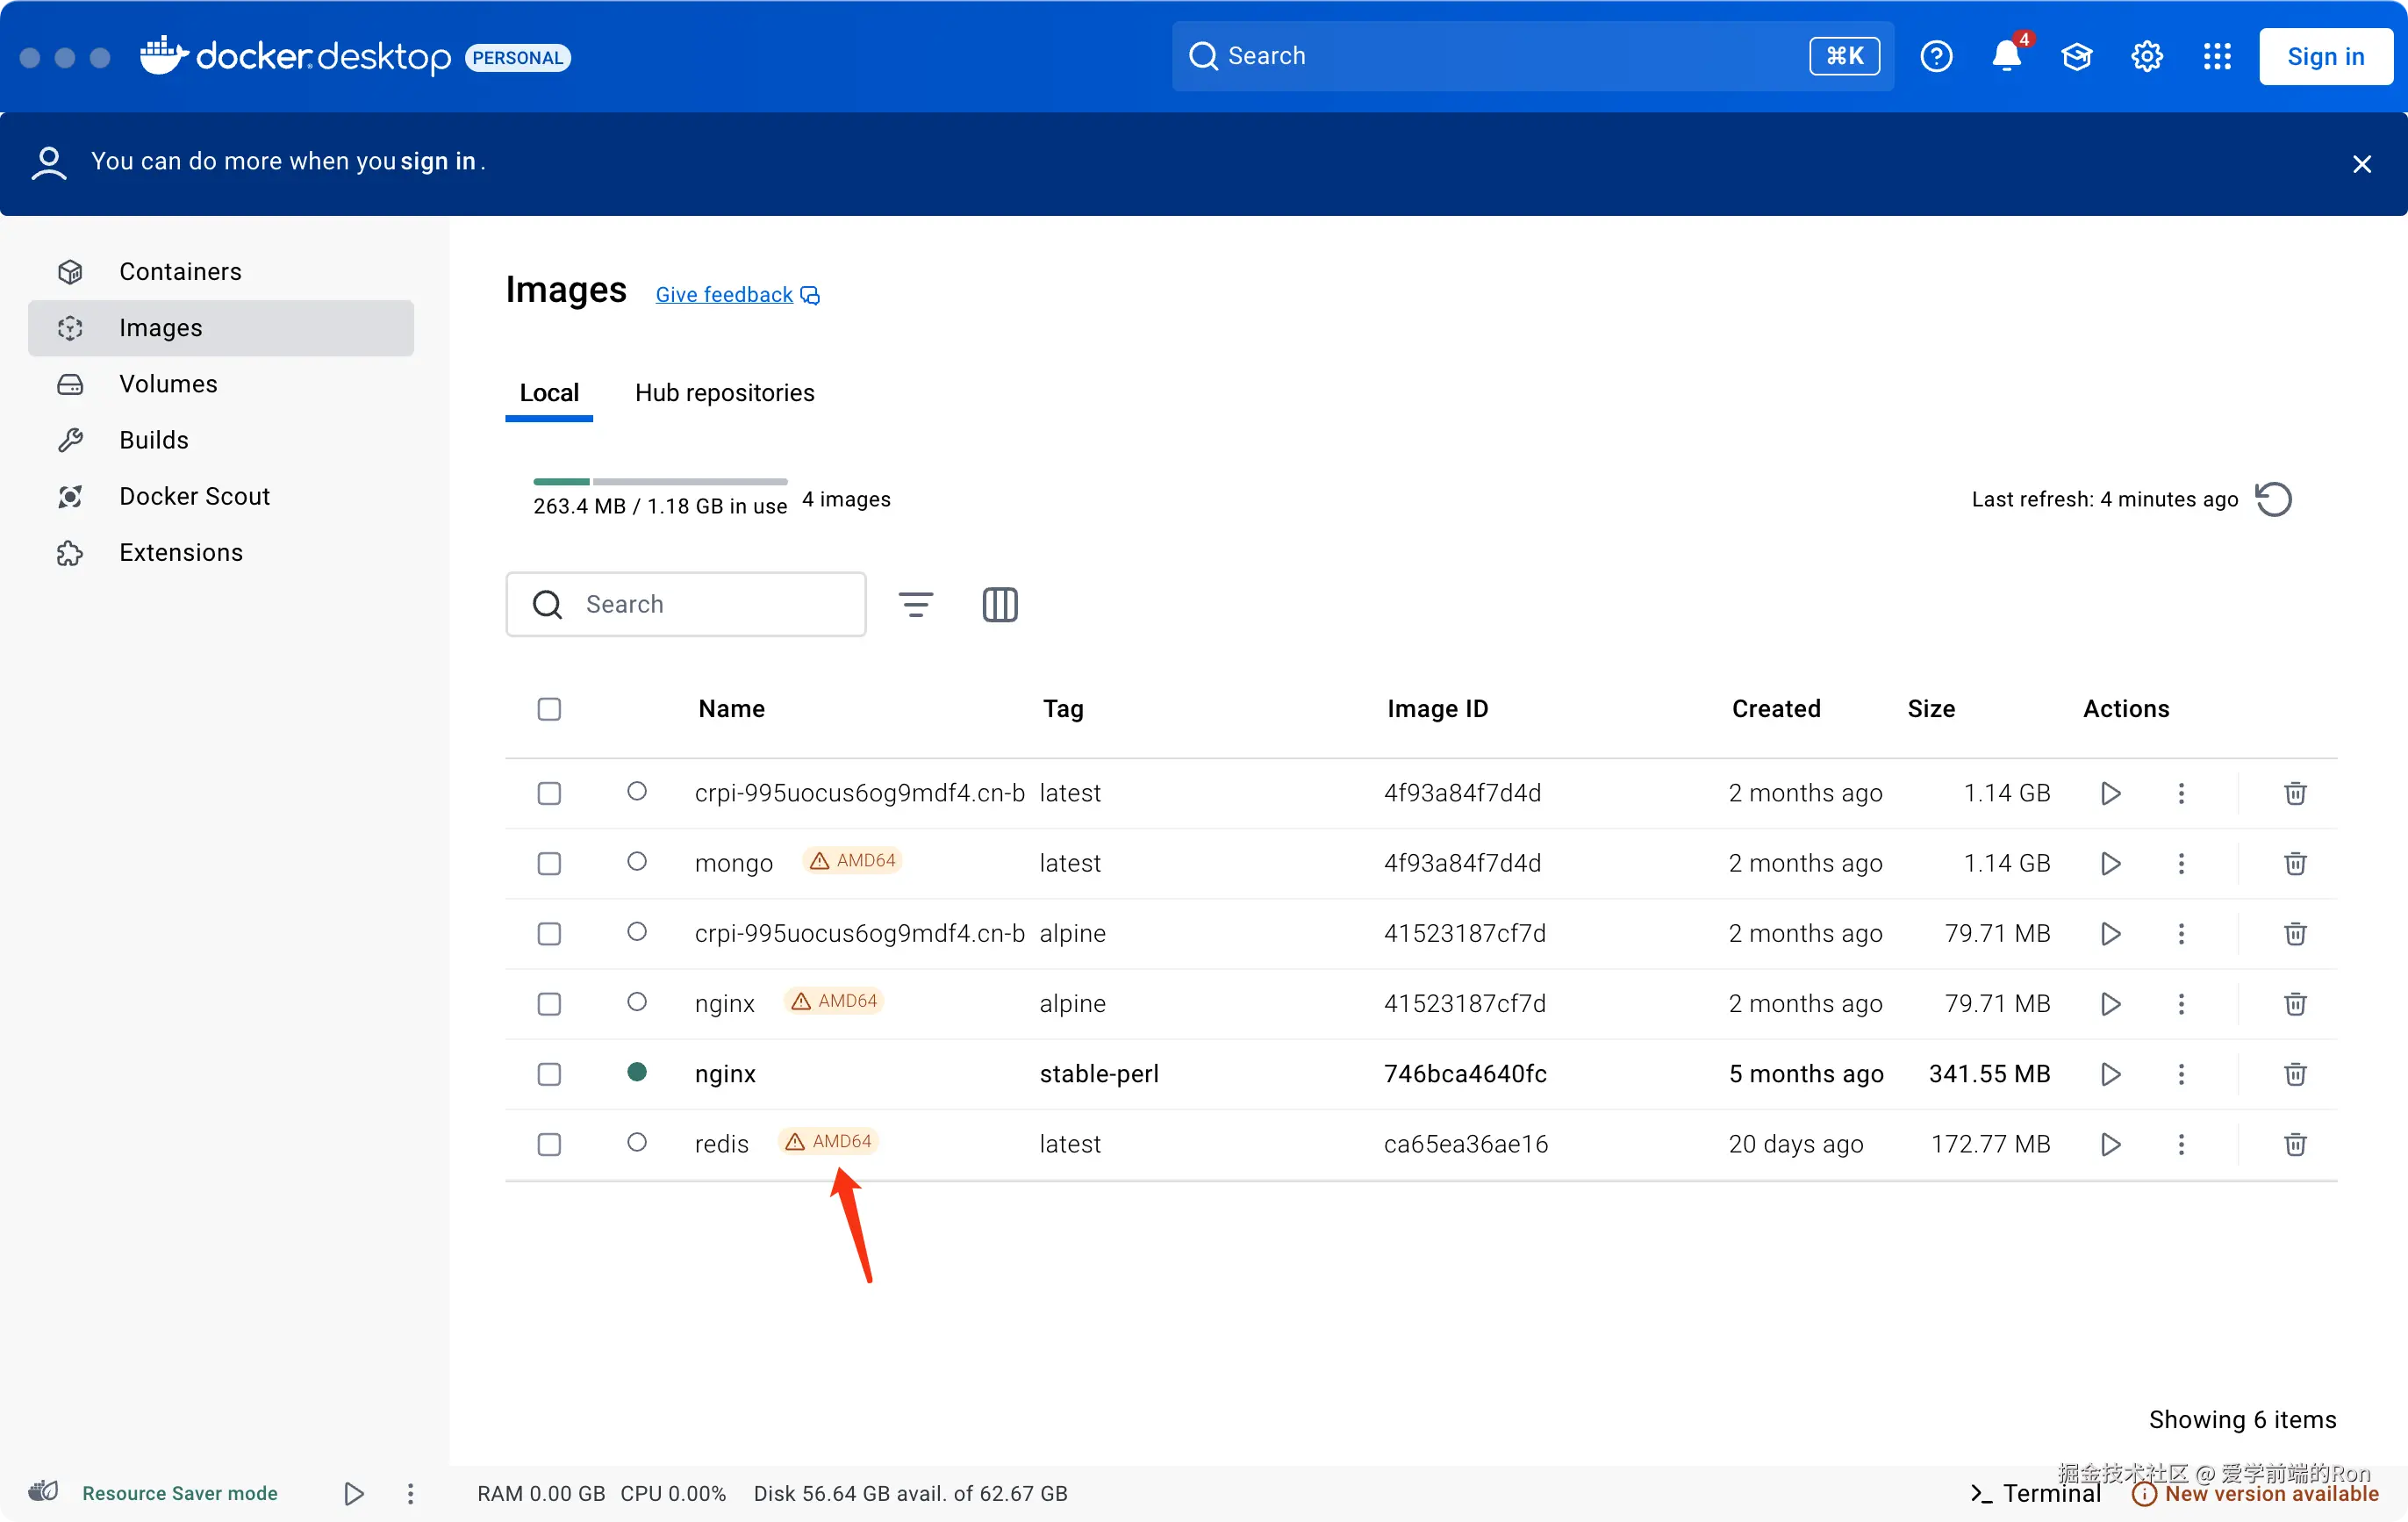Click the disk usage progress bar
Screen dimensions: 2408x1522
pos(660,482)
